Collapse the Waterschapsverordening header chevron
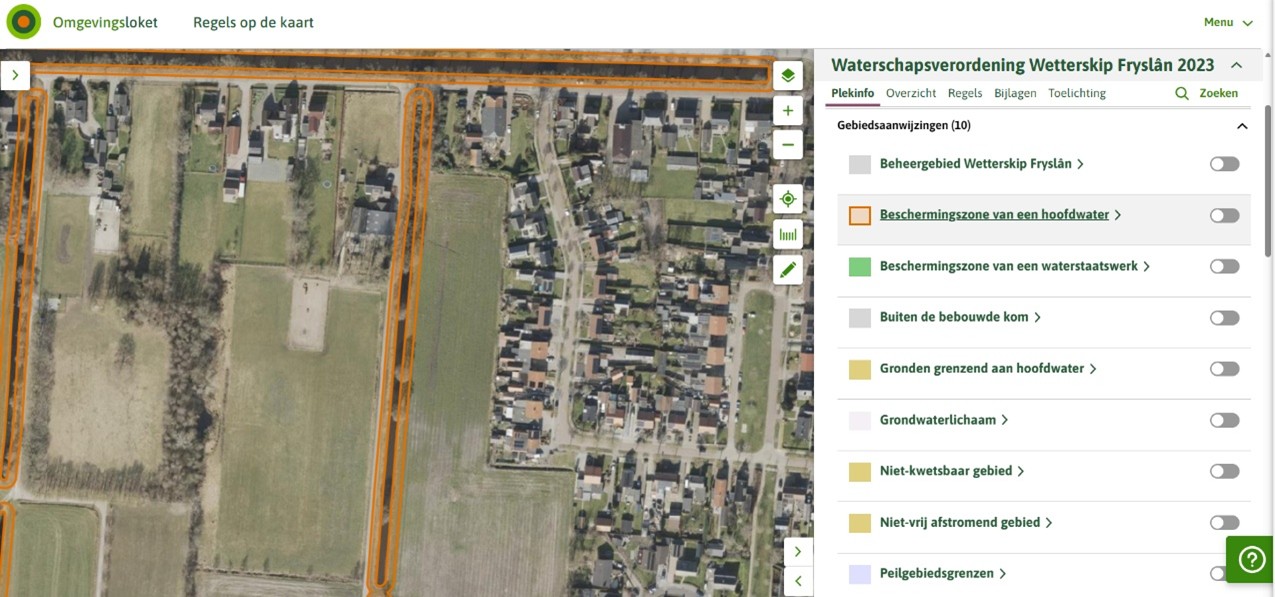The width and height of the screenshot is (1275, 597). (x=1236, y=65)
